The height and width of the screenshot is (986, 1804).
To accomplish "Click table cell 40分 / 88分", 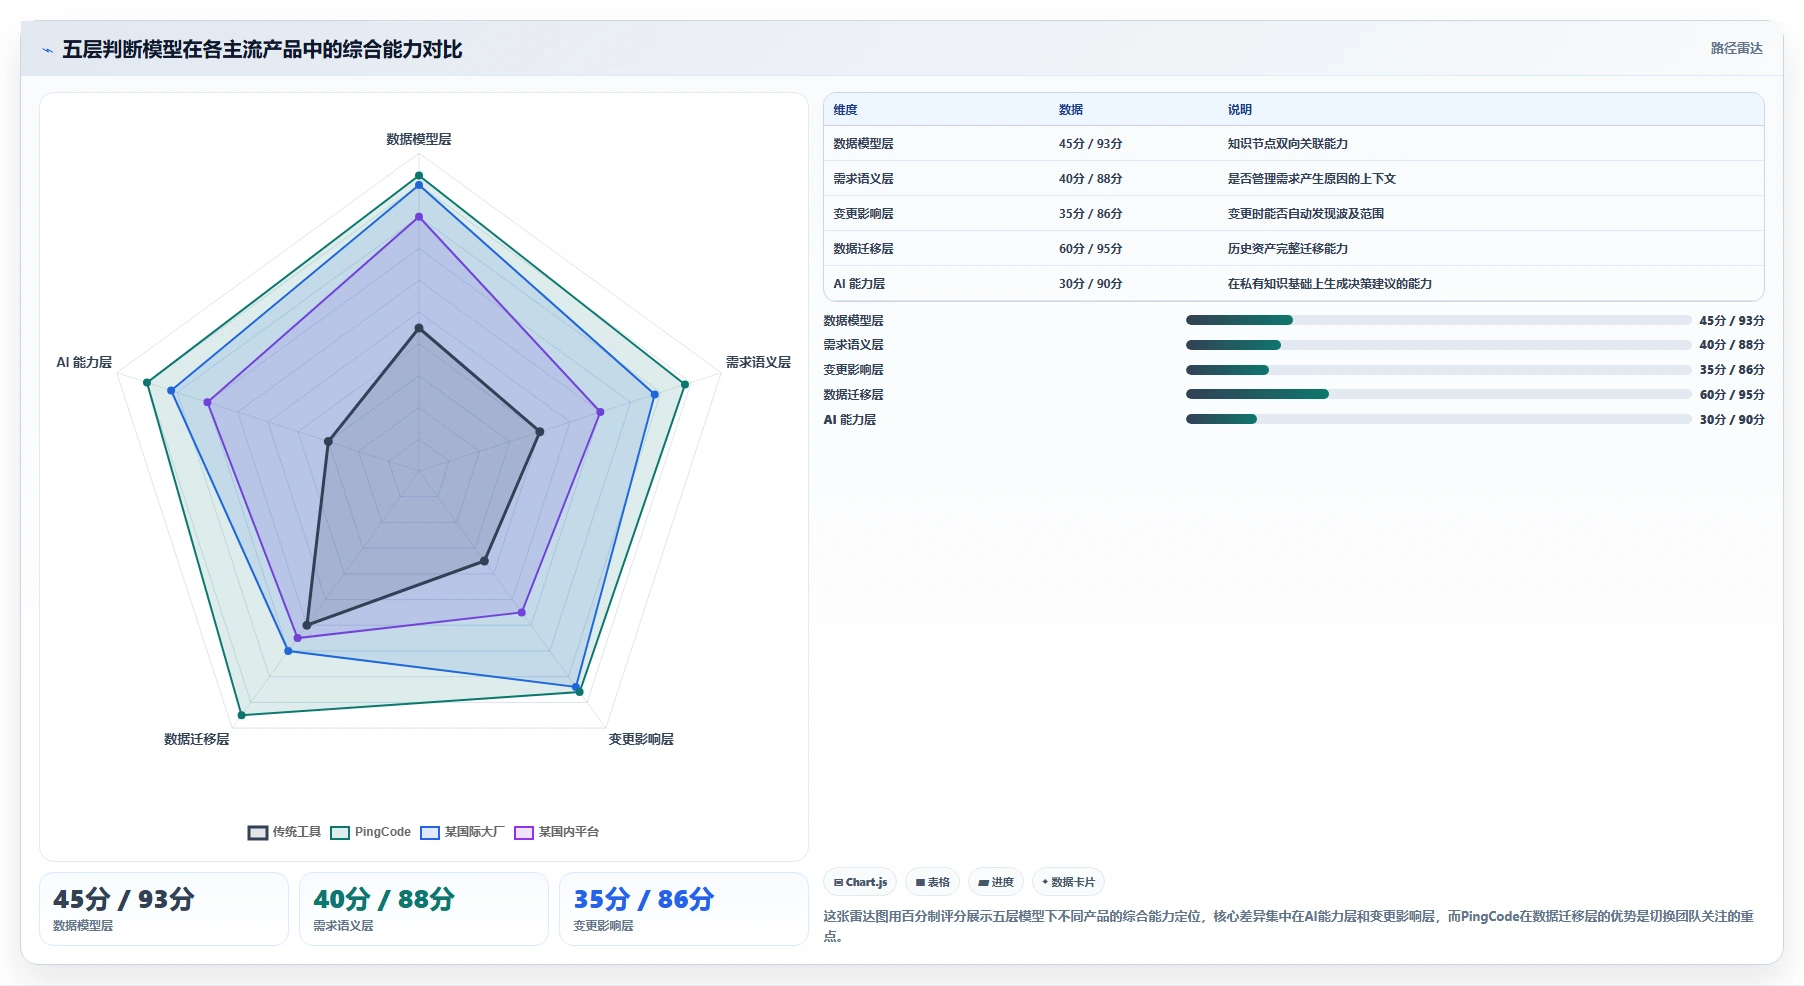I will click(1091, 179).
